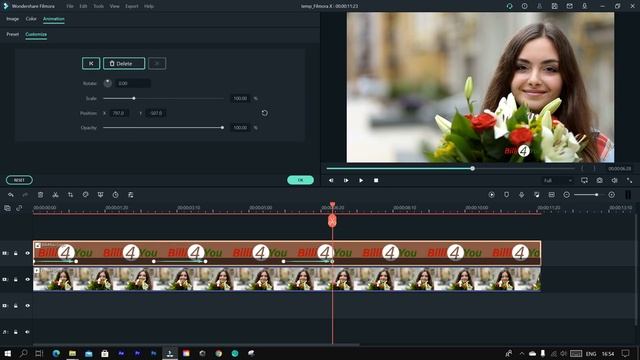Viewport: 640px width, 360px height.
Task: Select the Animation tab
Action: point(53,19)
